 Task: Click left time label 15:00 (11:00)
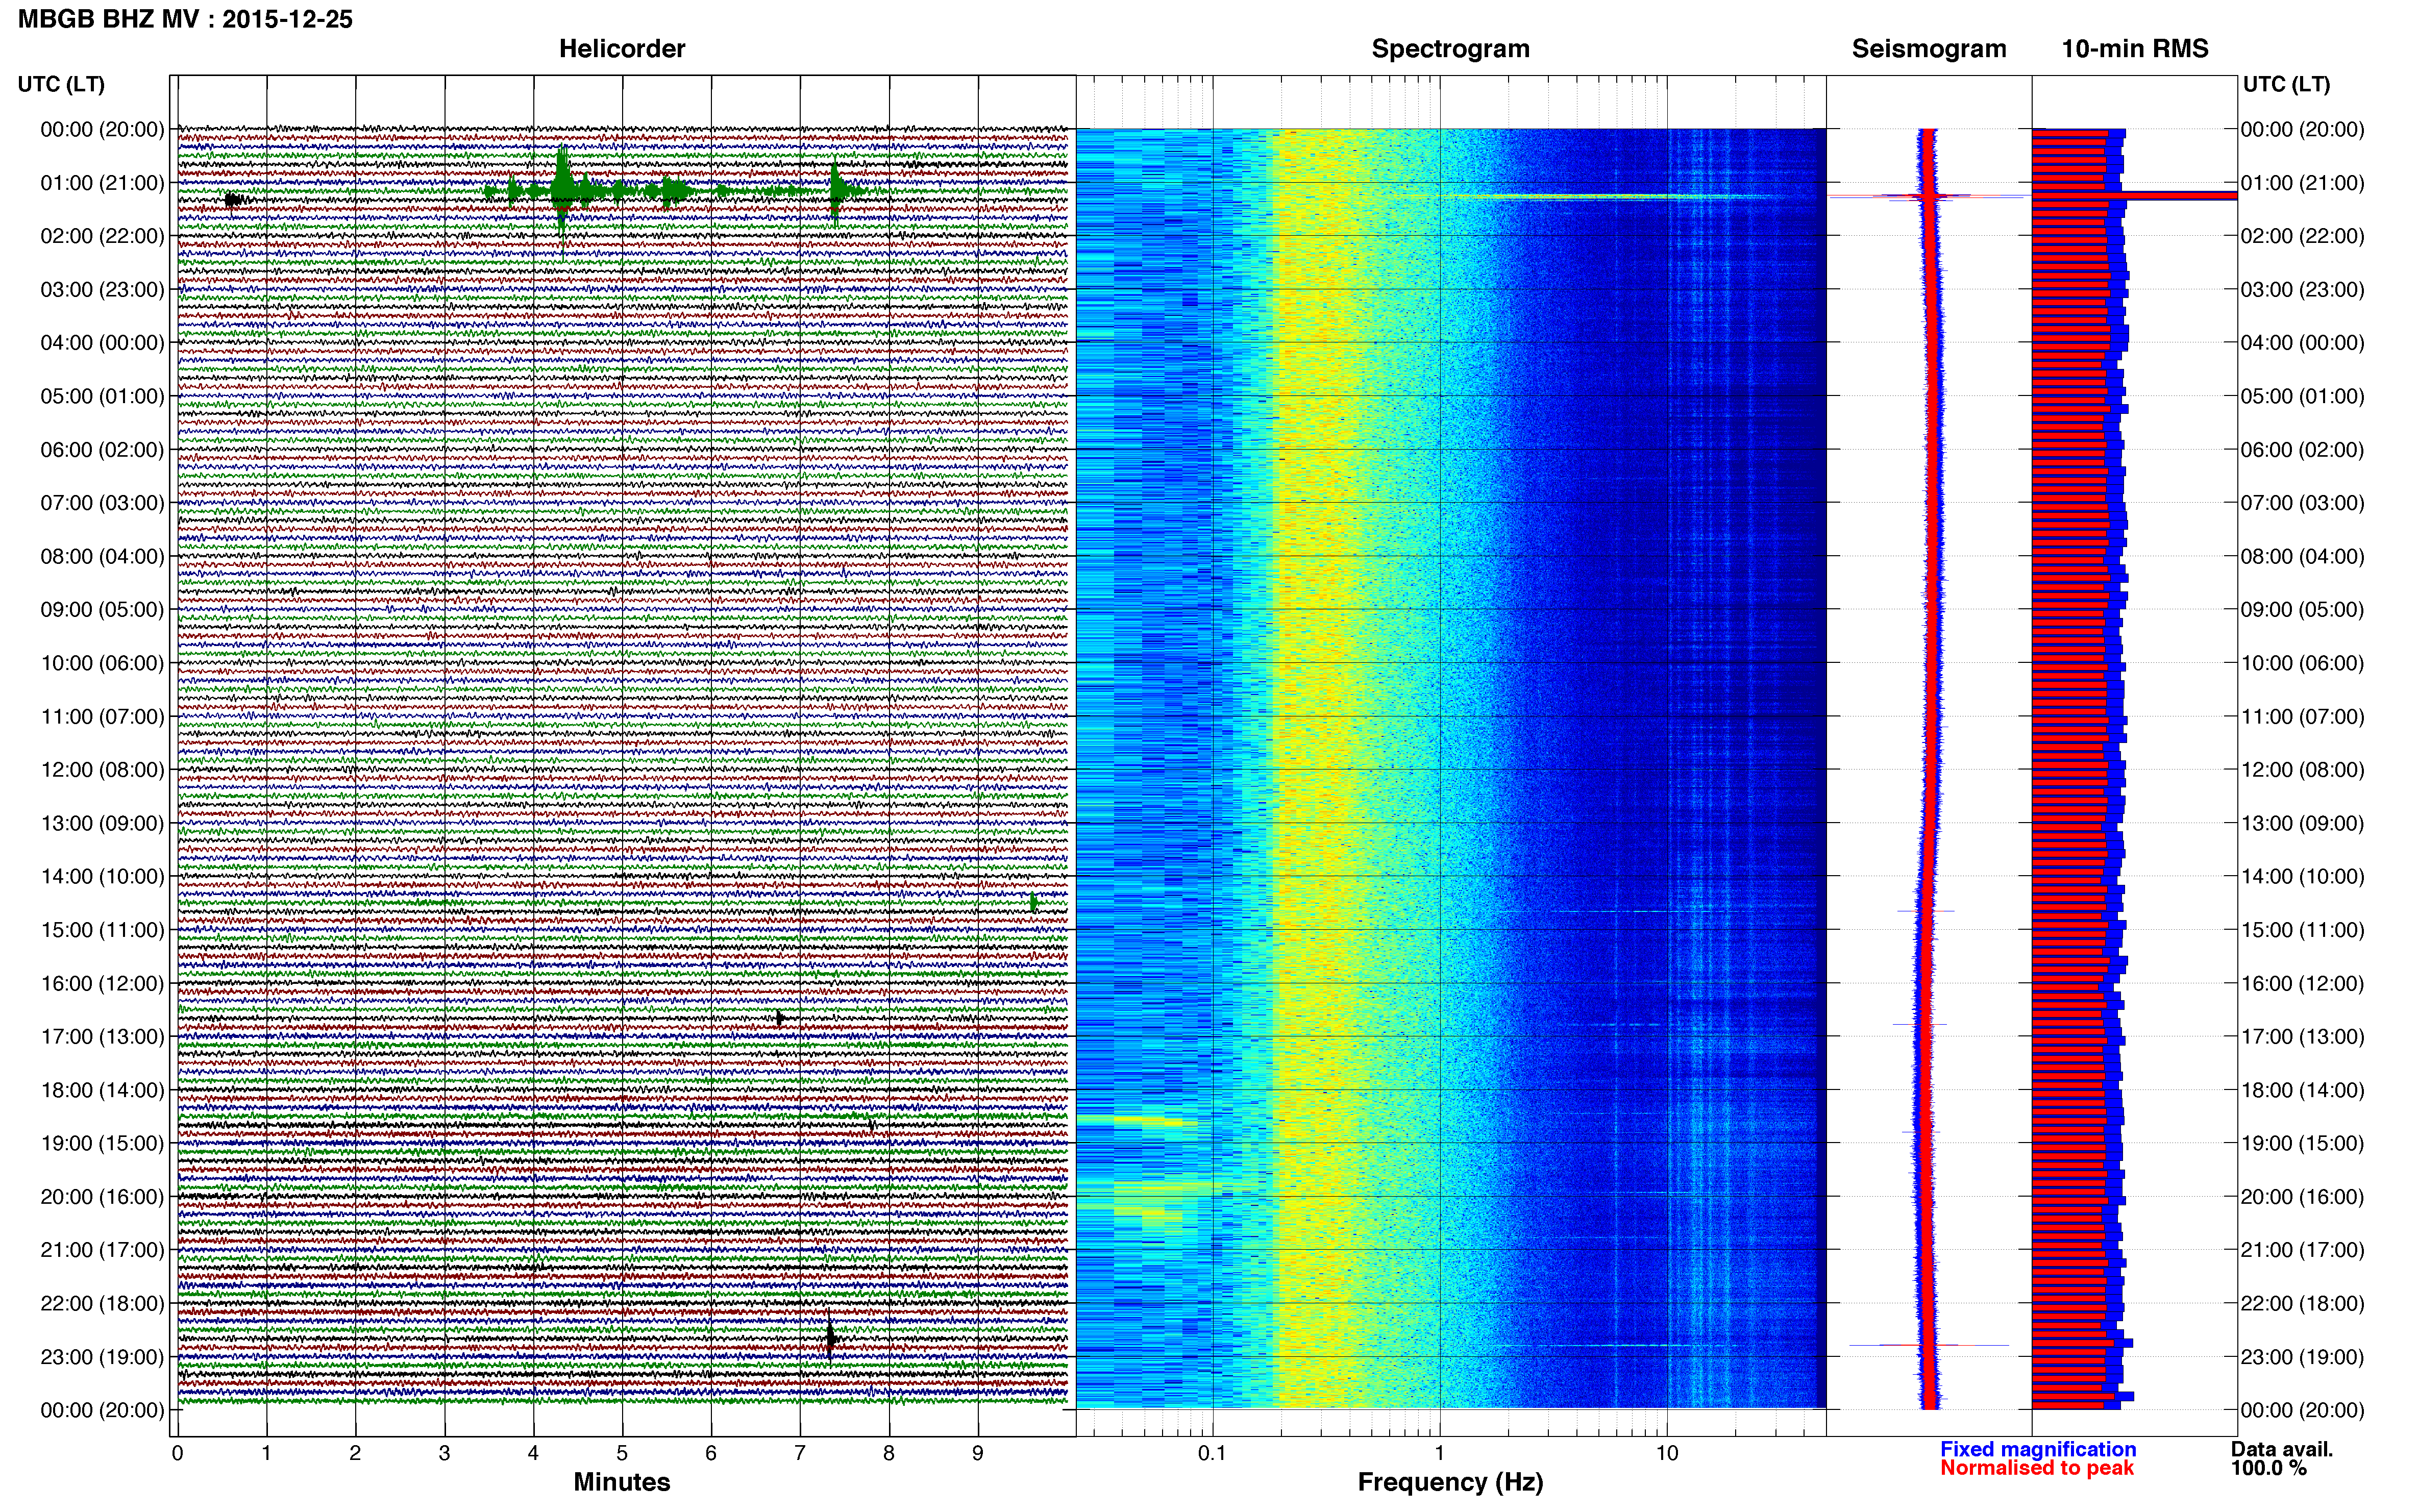pos(102,930)
